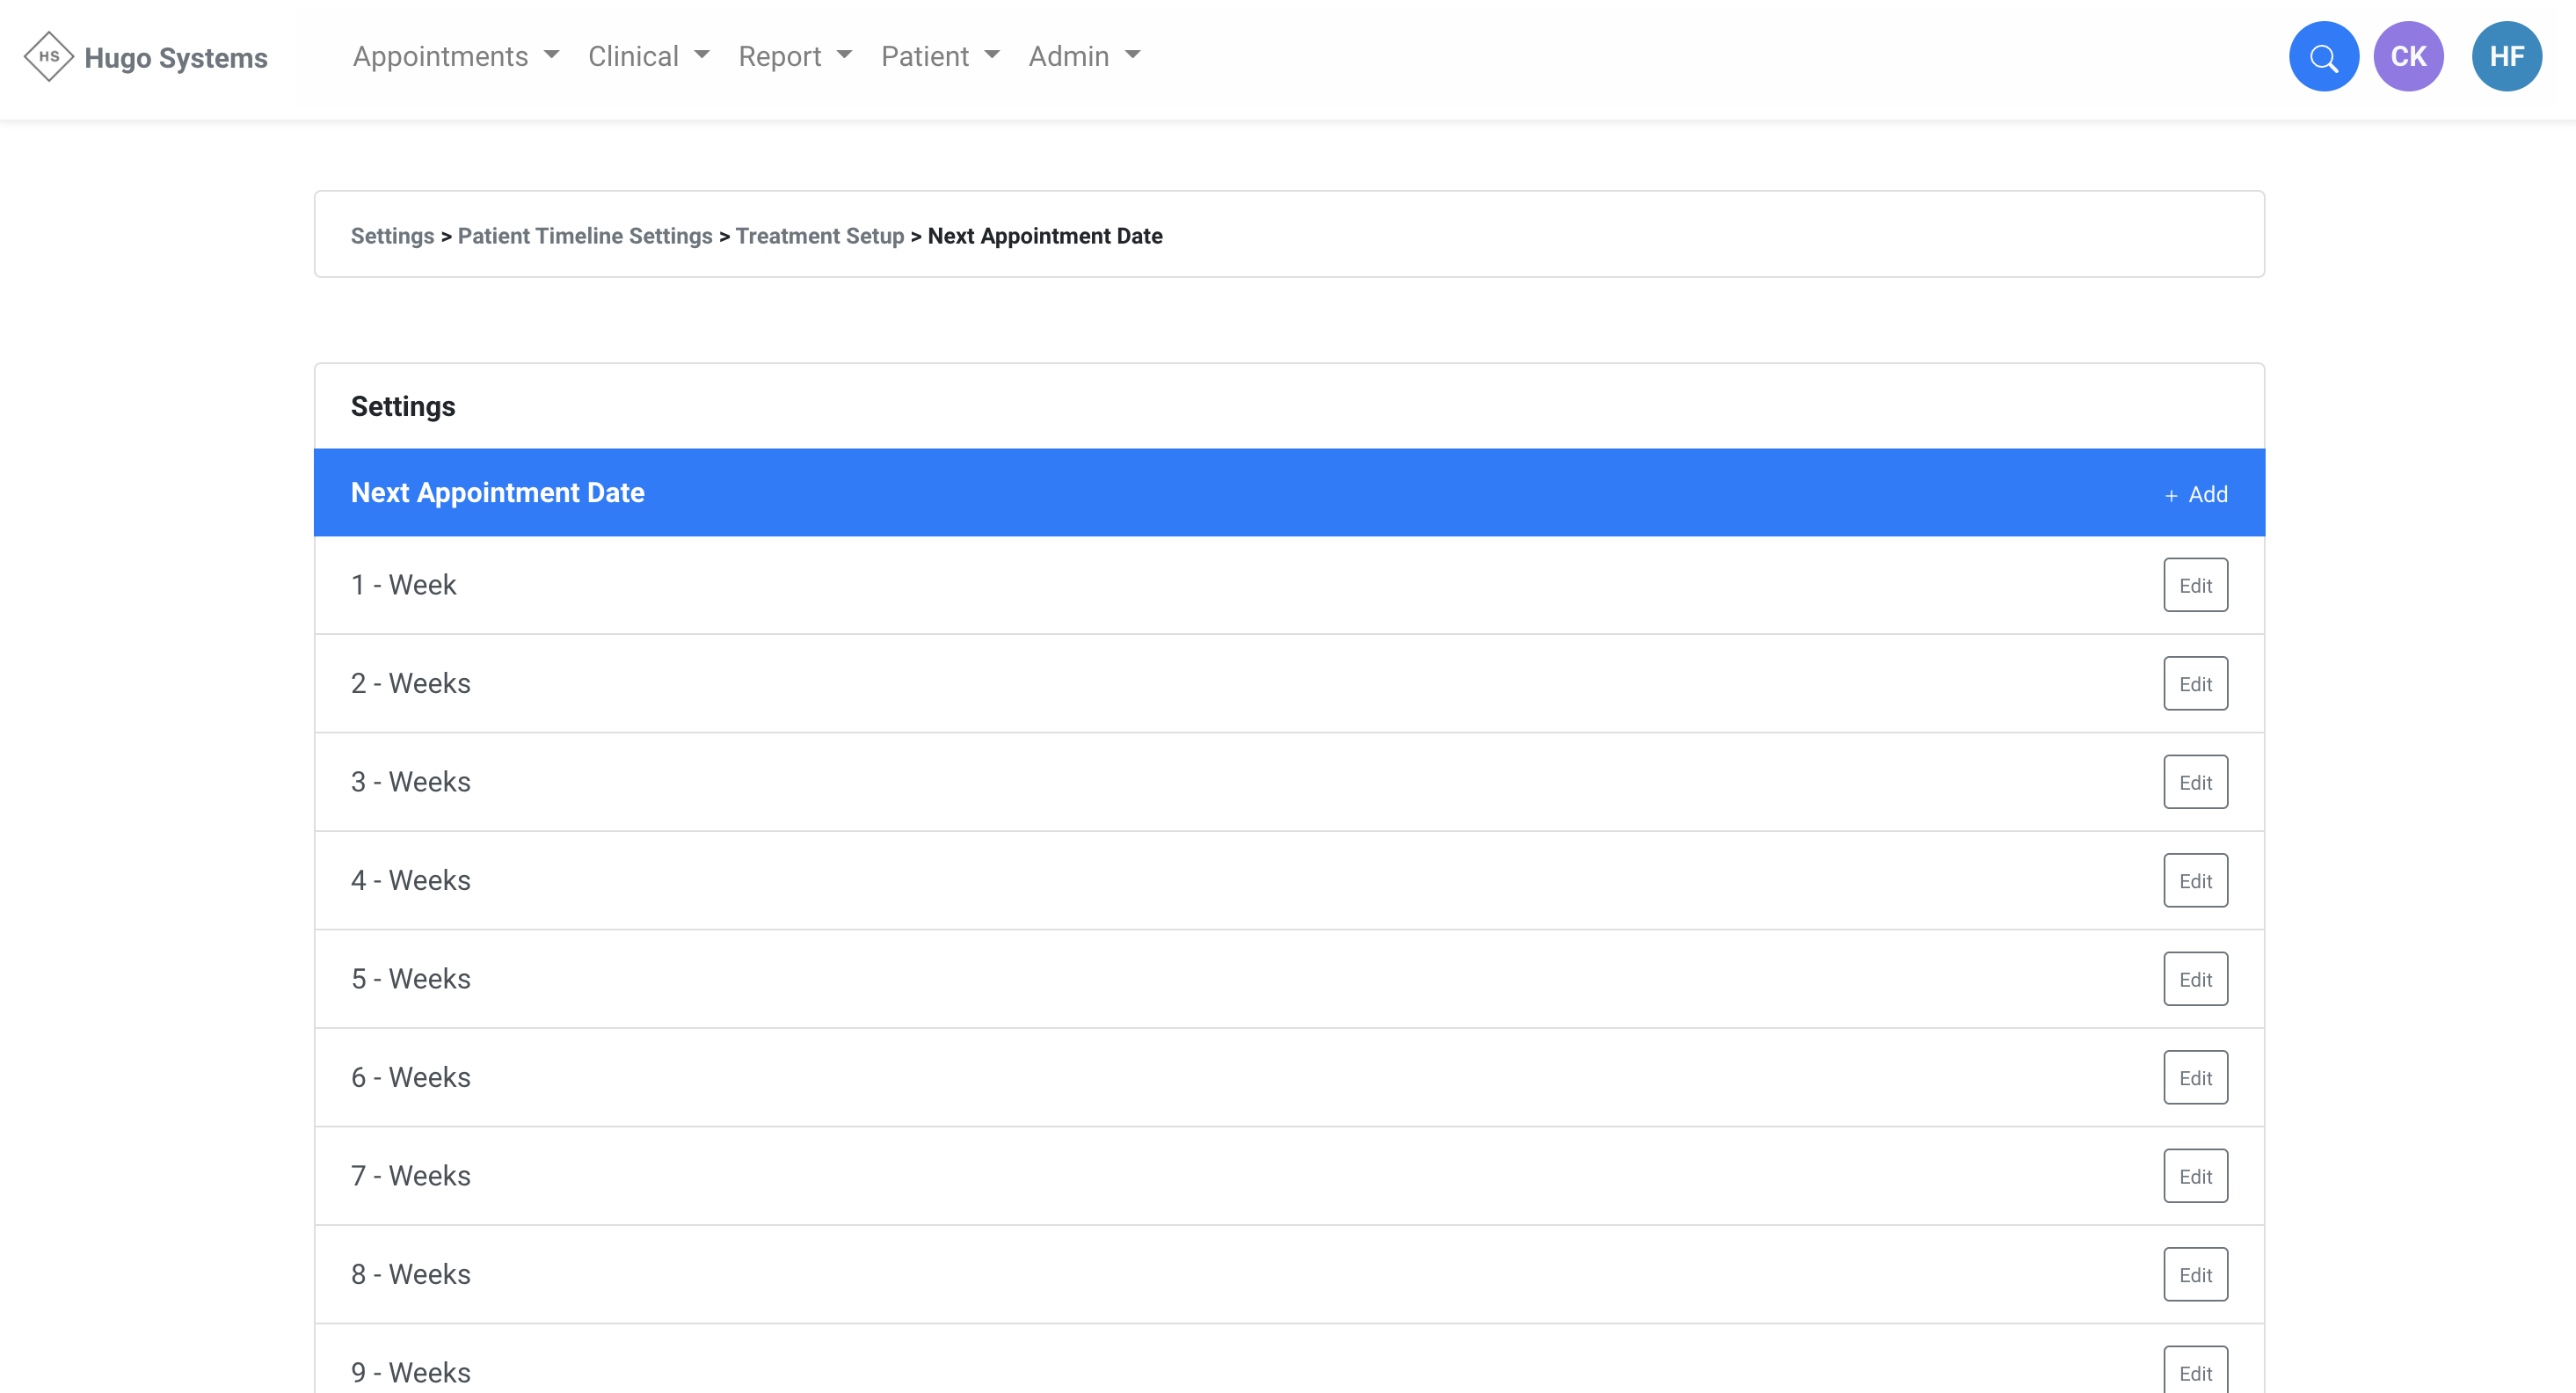Expand the Clinical dropdown menu
The height and width of the screenshot is (1393, 2576).
[x=648, y=57]
